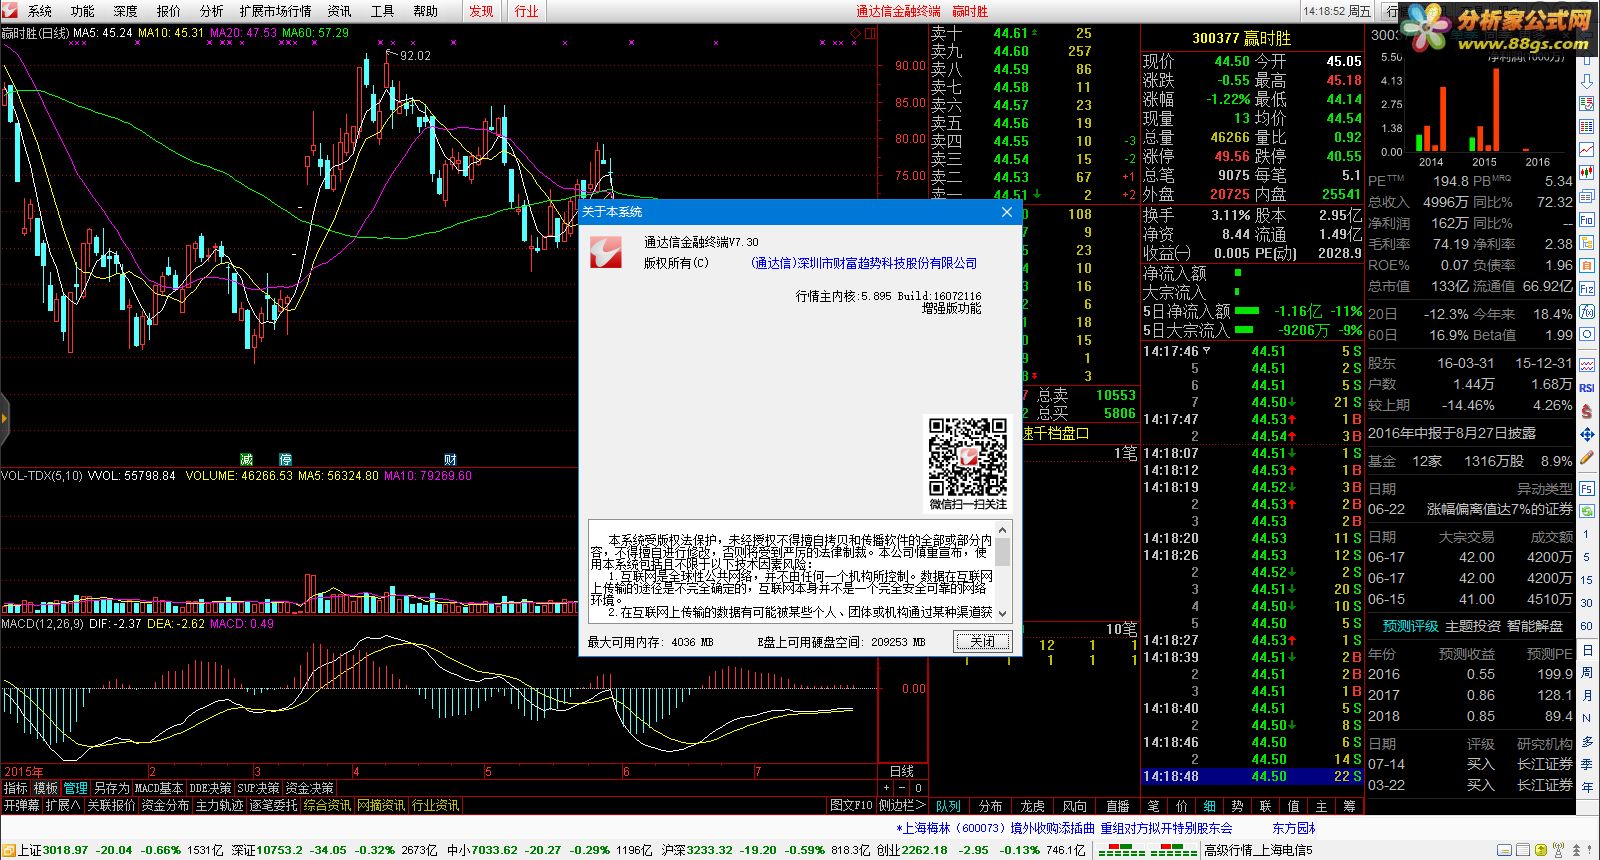Viewport: 1600px width, 860px height.
Task: Open the F10 company info icon
Action: pos(1587,219)
